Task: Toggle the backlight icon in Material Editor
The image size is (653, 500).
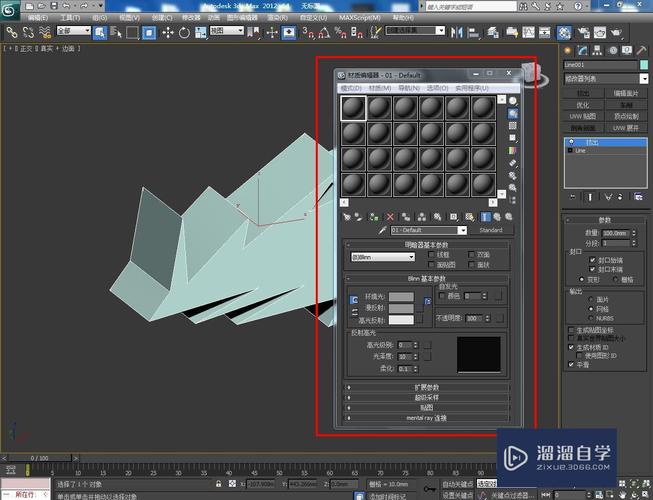Action: coord(513,114)
